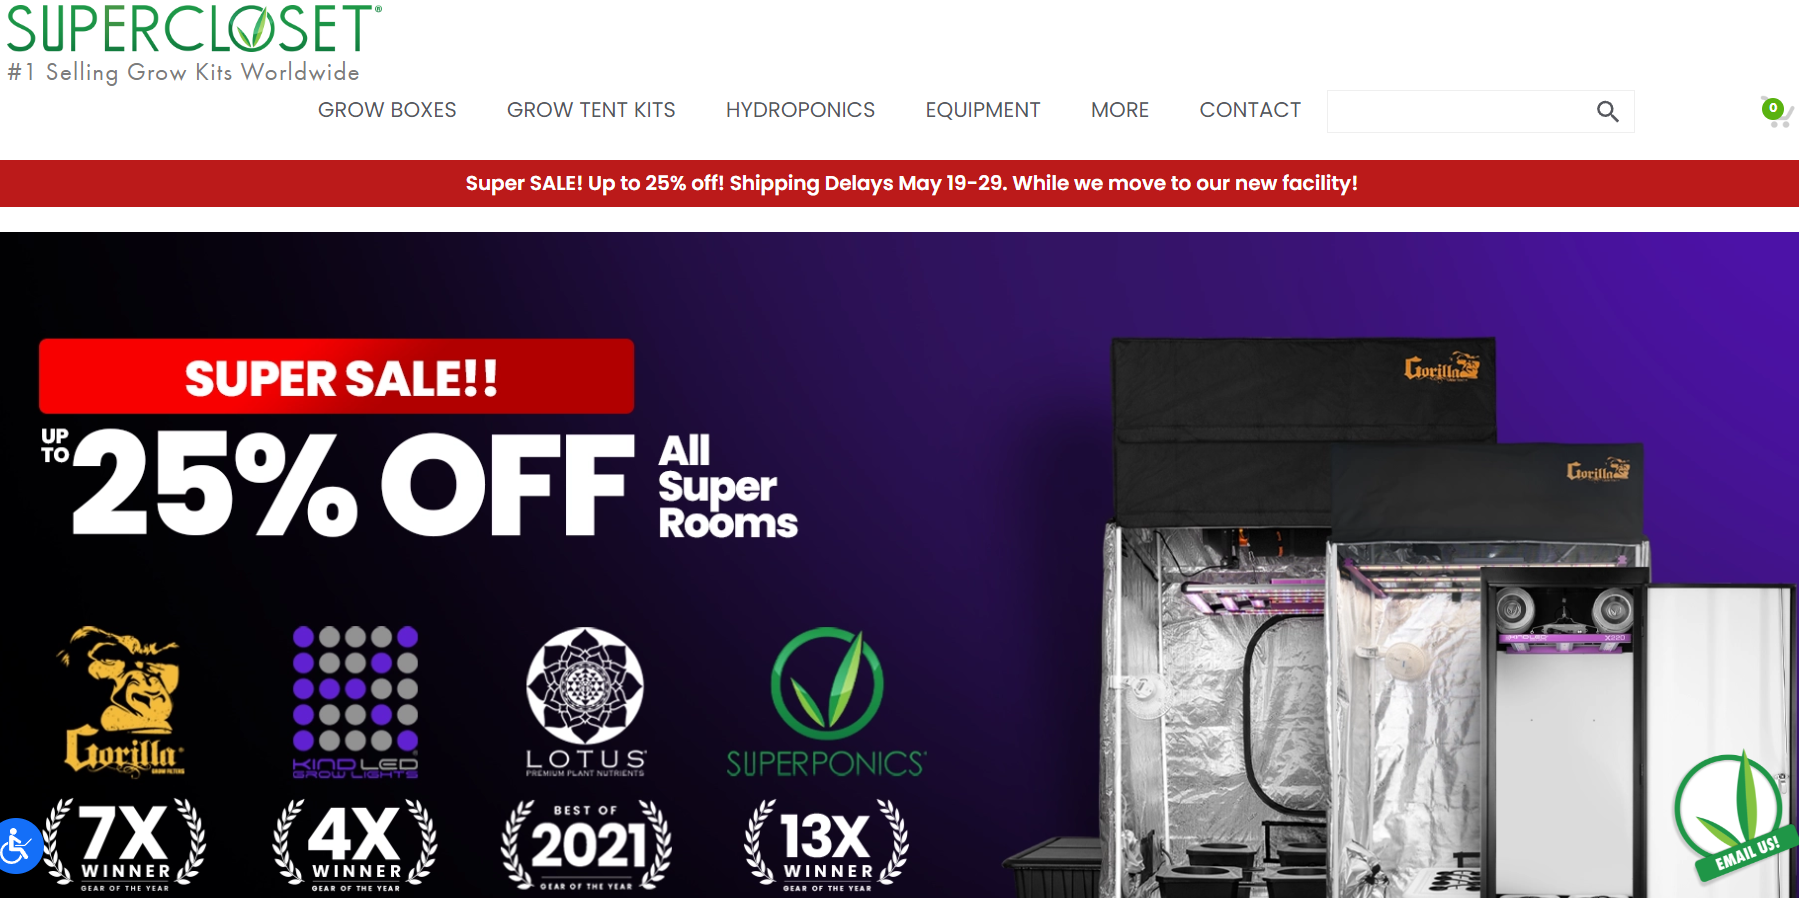Click the Gorilla brand logo
The width and height of the screenshot is (1799, 898).
click(x=122, y=701)
